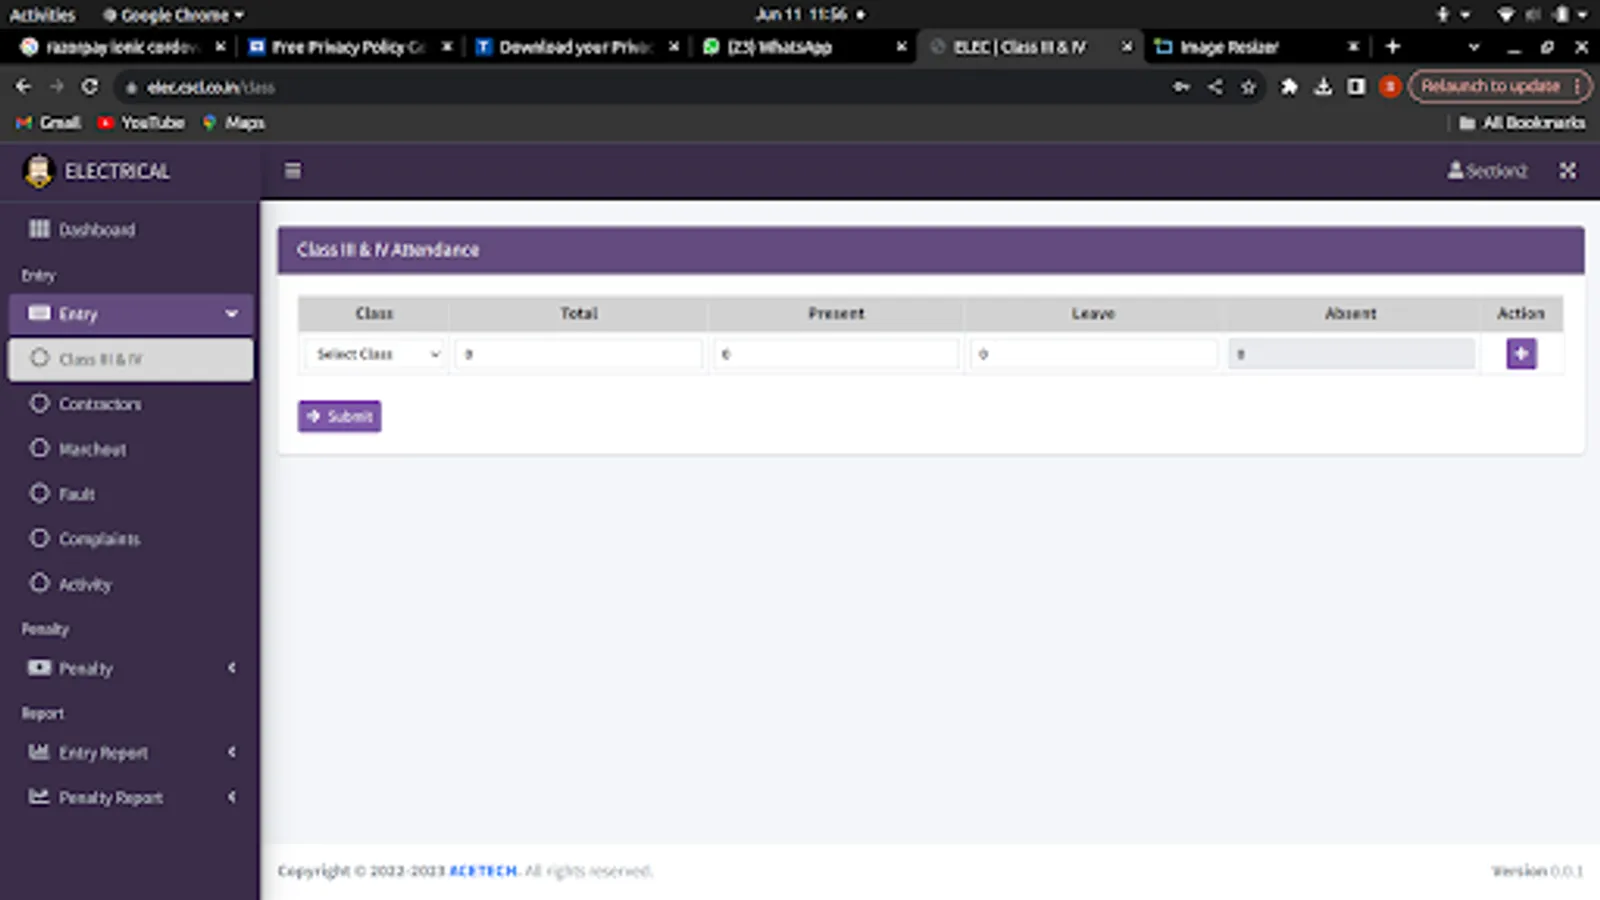Image resolution: width=1600 pixels, height=900 pixels.
Task: Click the address bar URL
Action: point(211,88)
